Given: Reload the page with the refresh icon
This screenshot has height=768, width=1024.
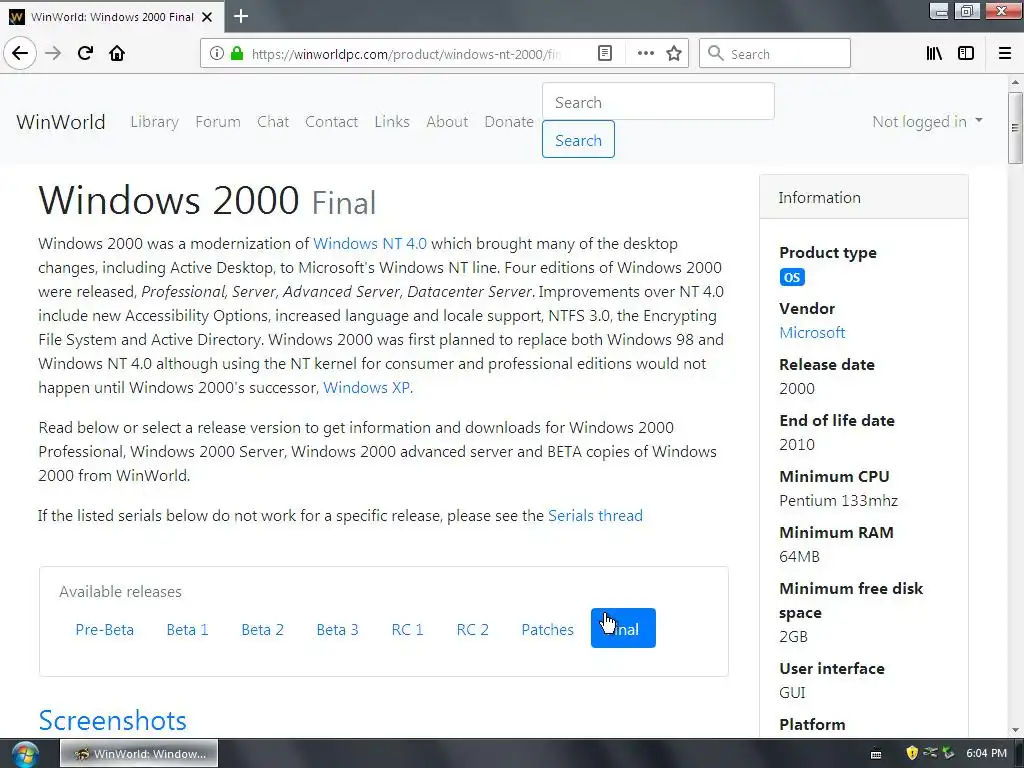Looking at the screenshot, I should [x=85, y=53].
